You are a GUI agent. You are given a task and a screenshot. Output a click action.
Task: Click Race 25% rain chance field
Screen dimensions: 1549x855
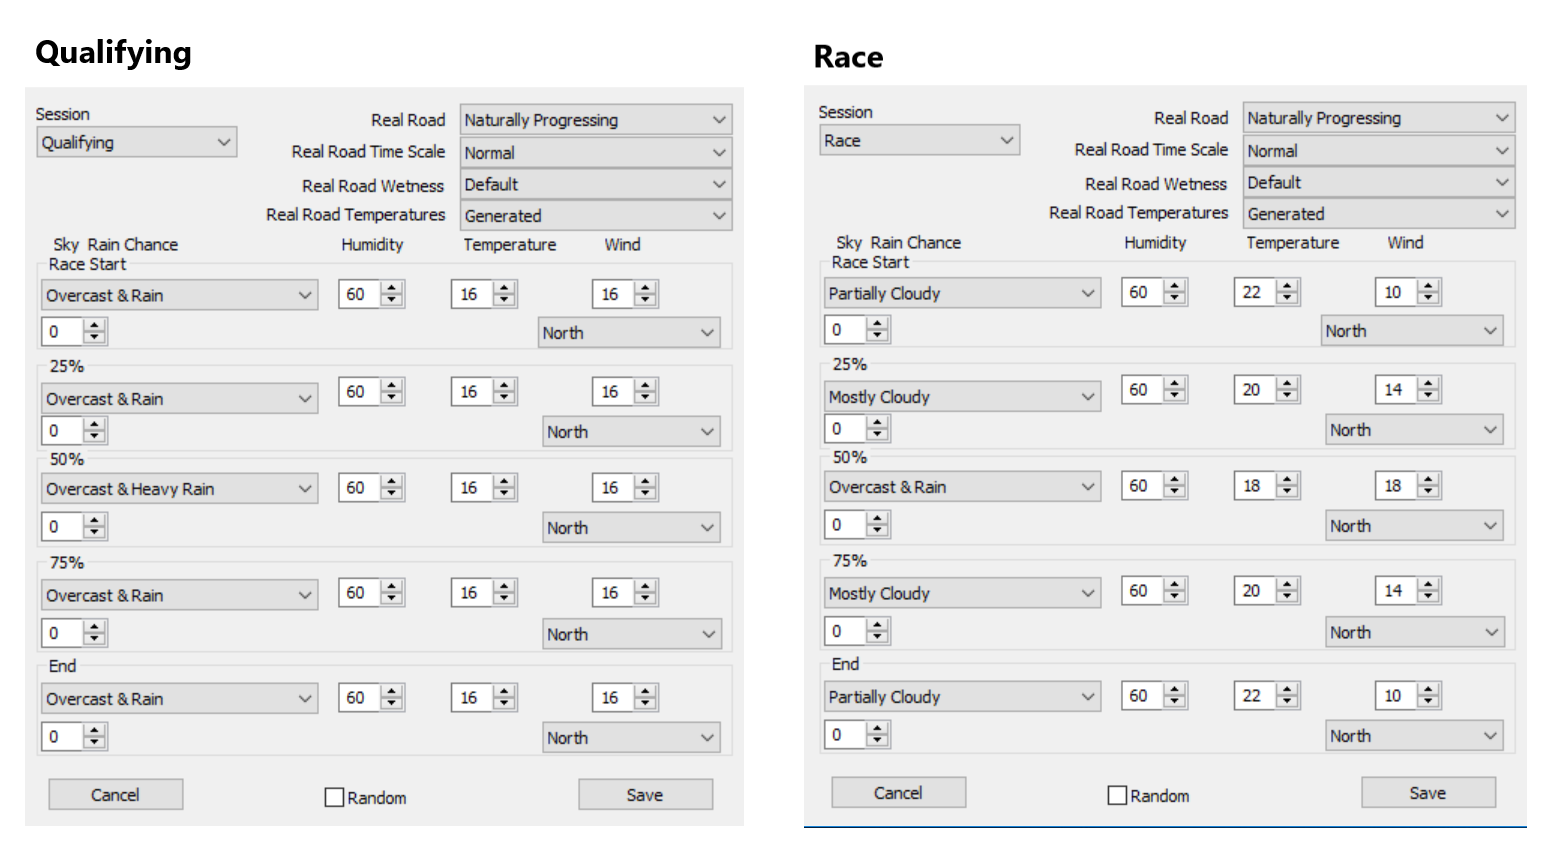845,428
